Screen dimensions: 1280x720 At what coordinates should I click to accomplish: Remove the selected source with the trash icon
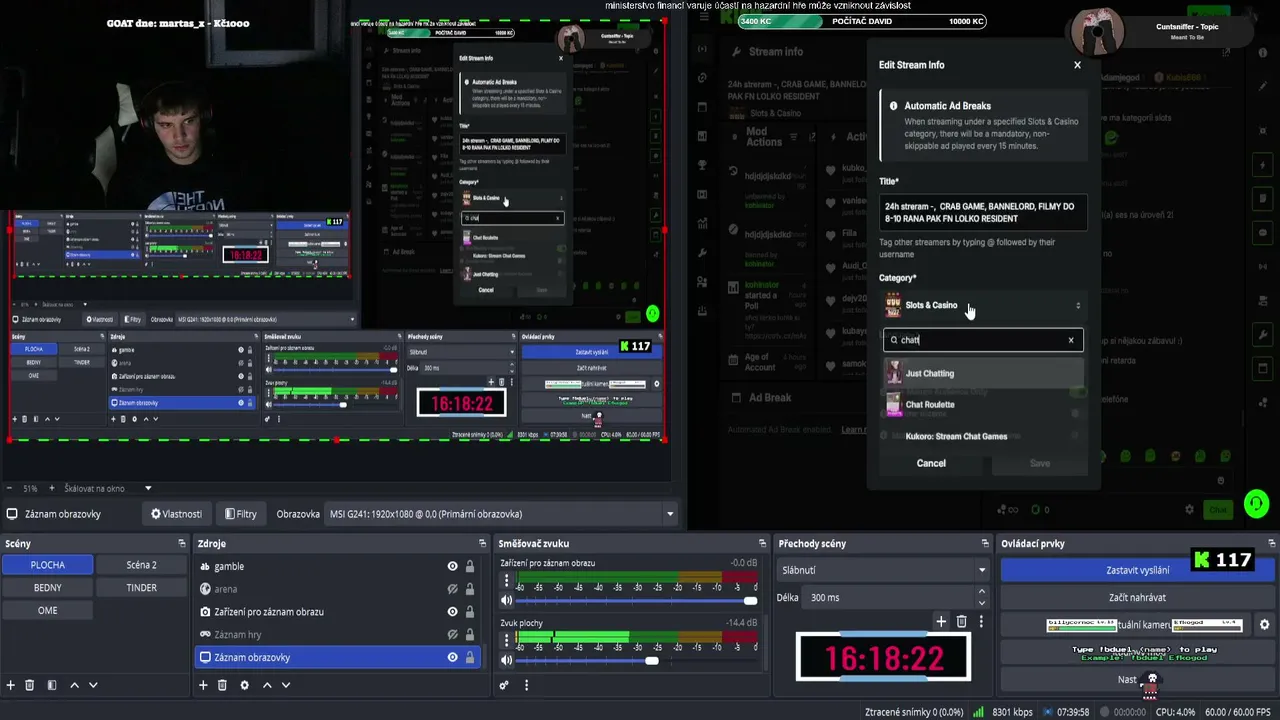click(x=222, y=685)
